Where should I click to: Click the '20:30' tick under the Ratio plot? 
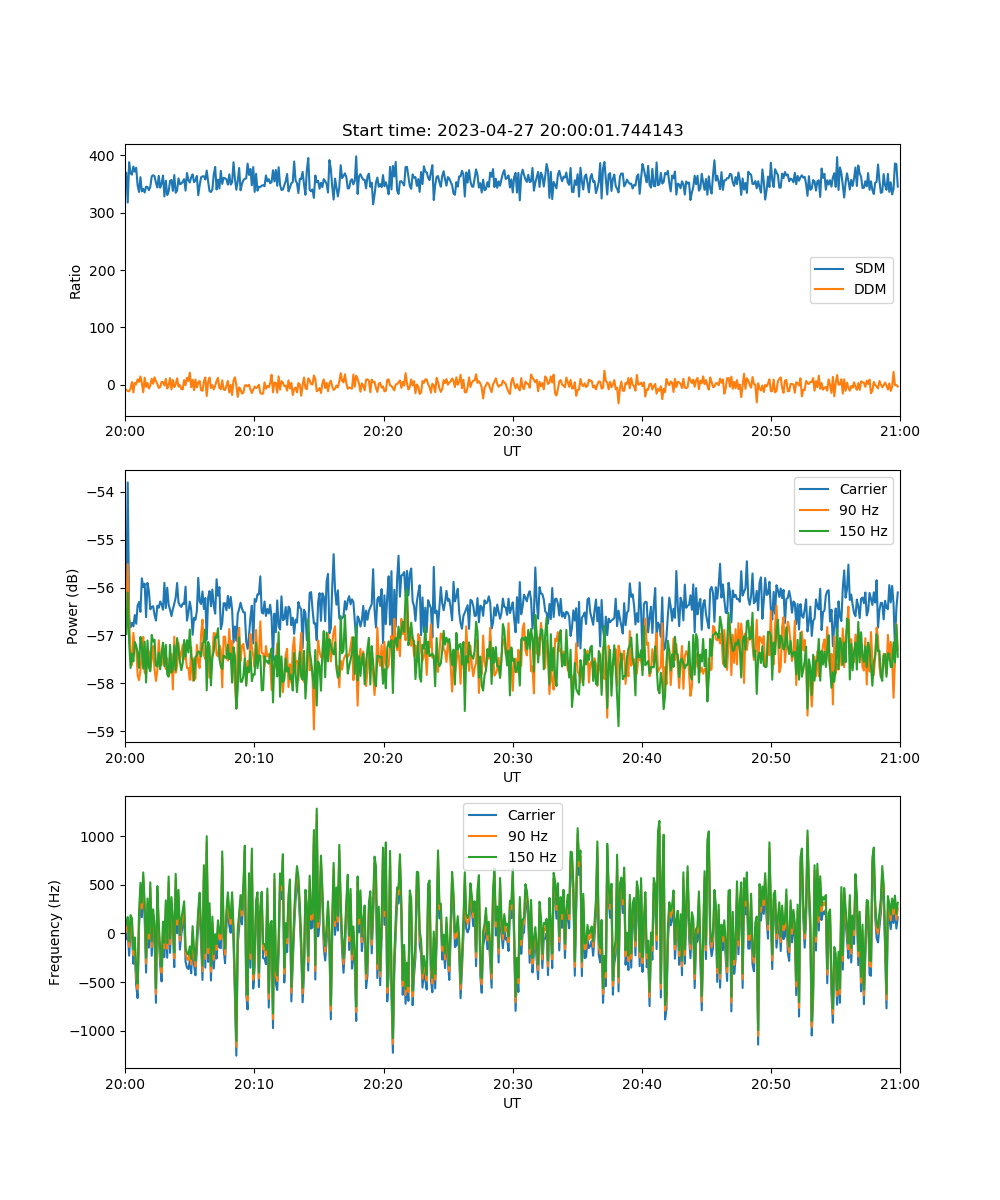[512, 432]
